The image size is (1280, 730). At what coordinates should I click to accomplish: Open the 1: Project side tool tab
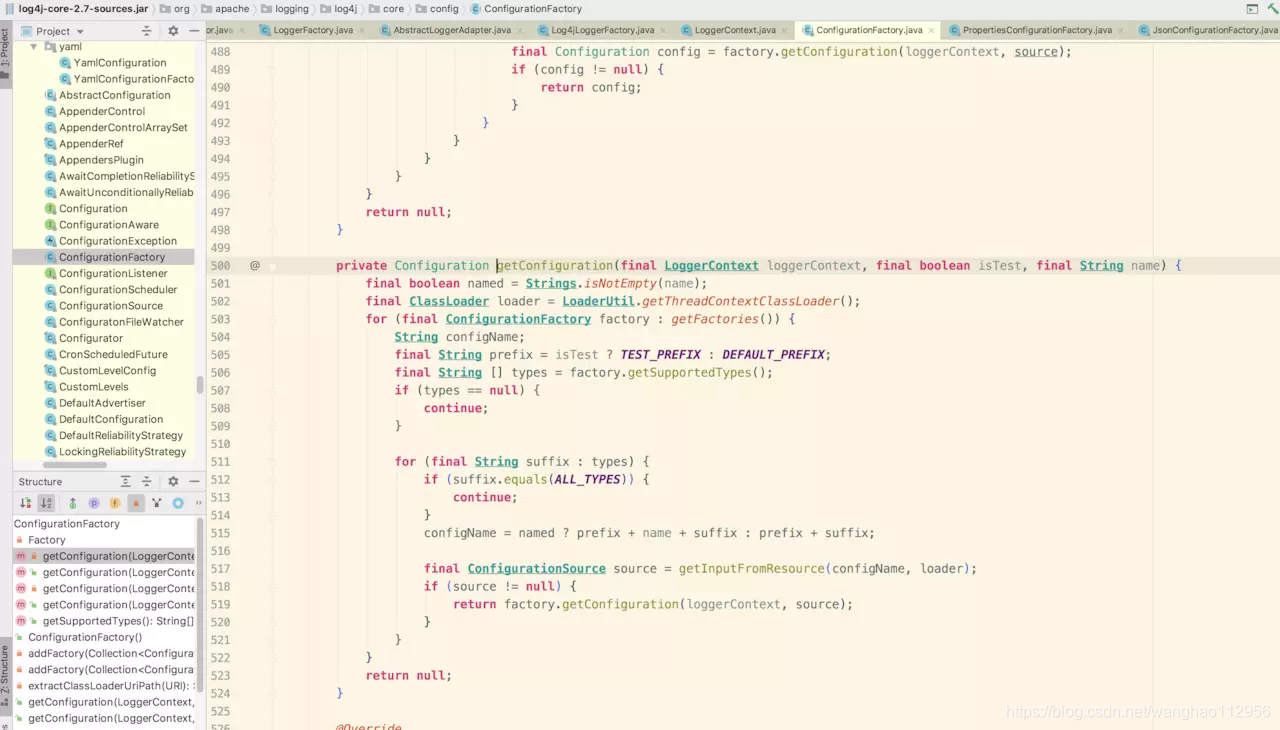pos(5,55)
